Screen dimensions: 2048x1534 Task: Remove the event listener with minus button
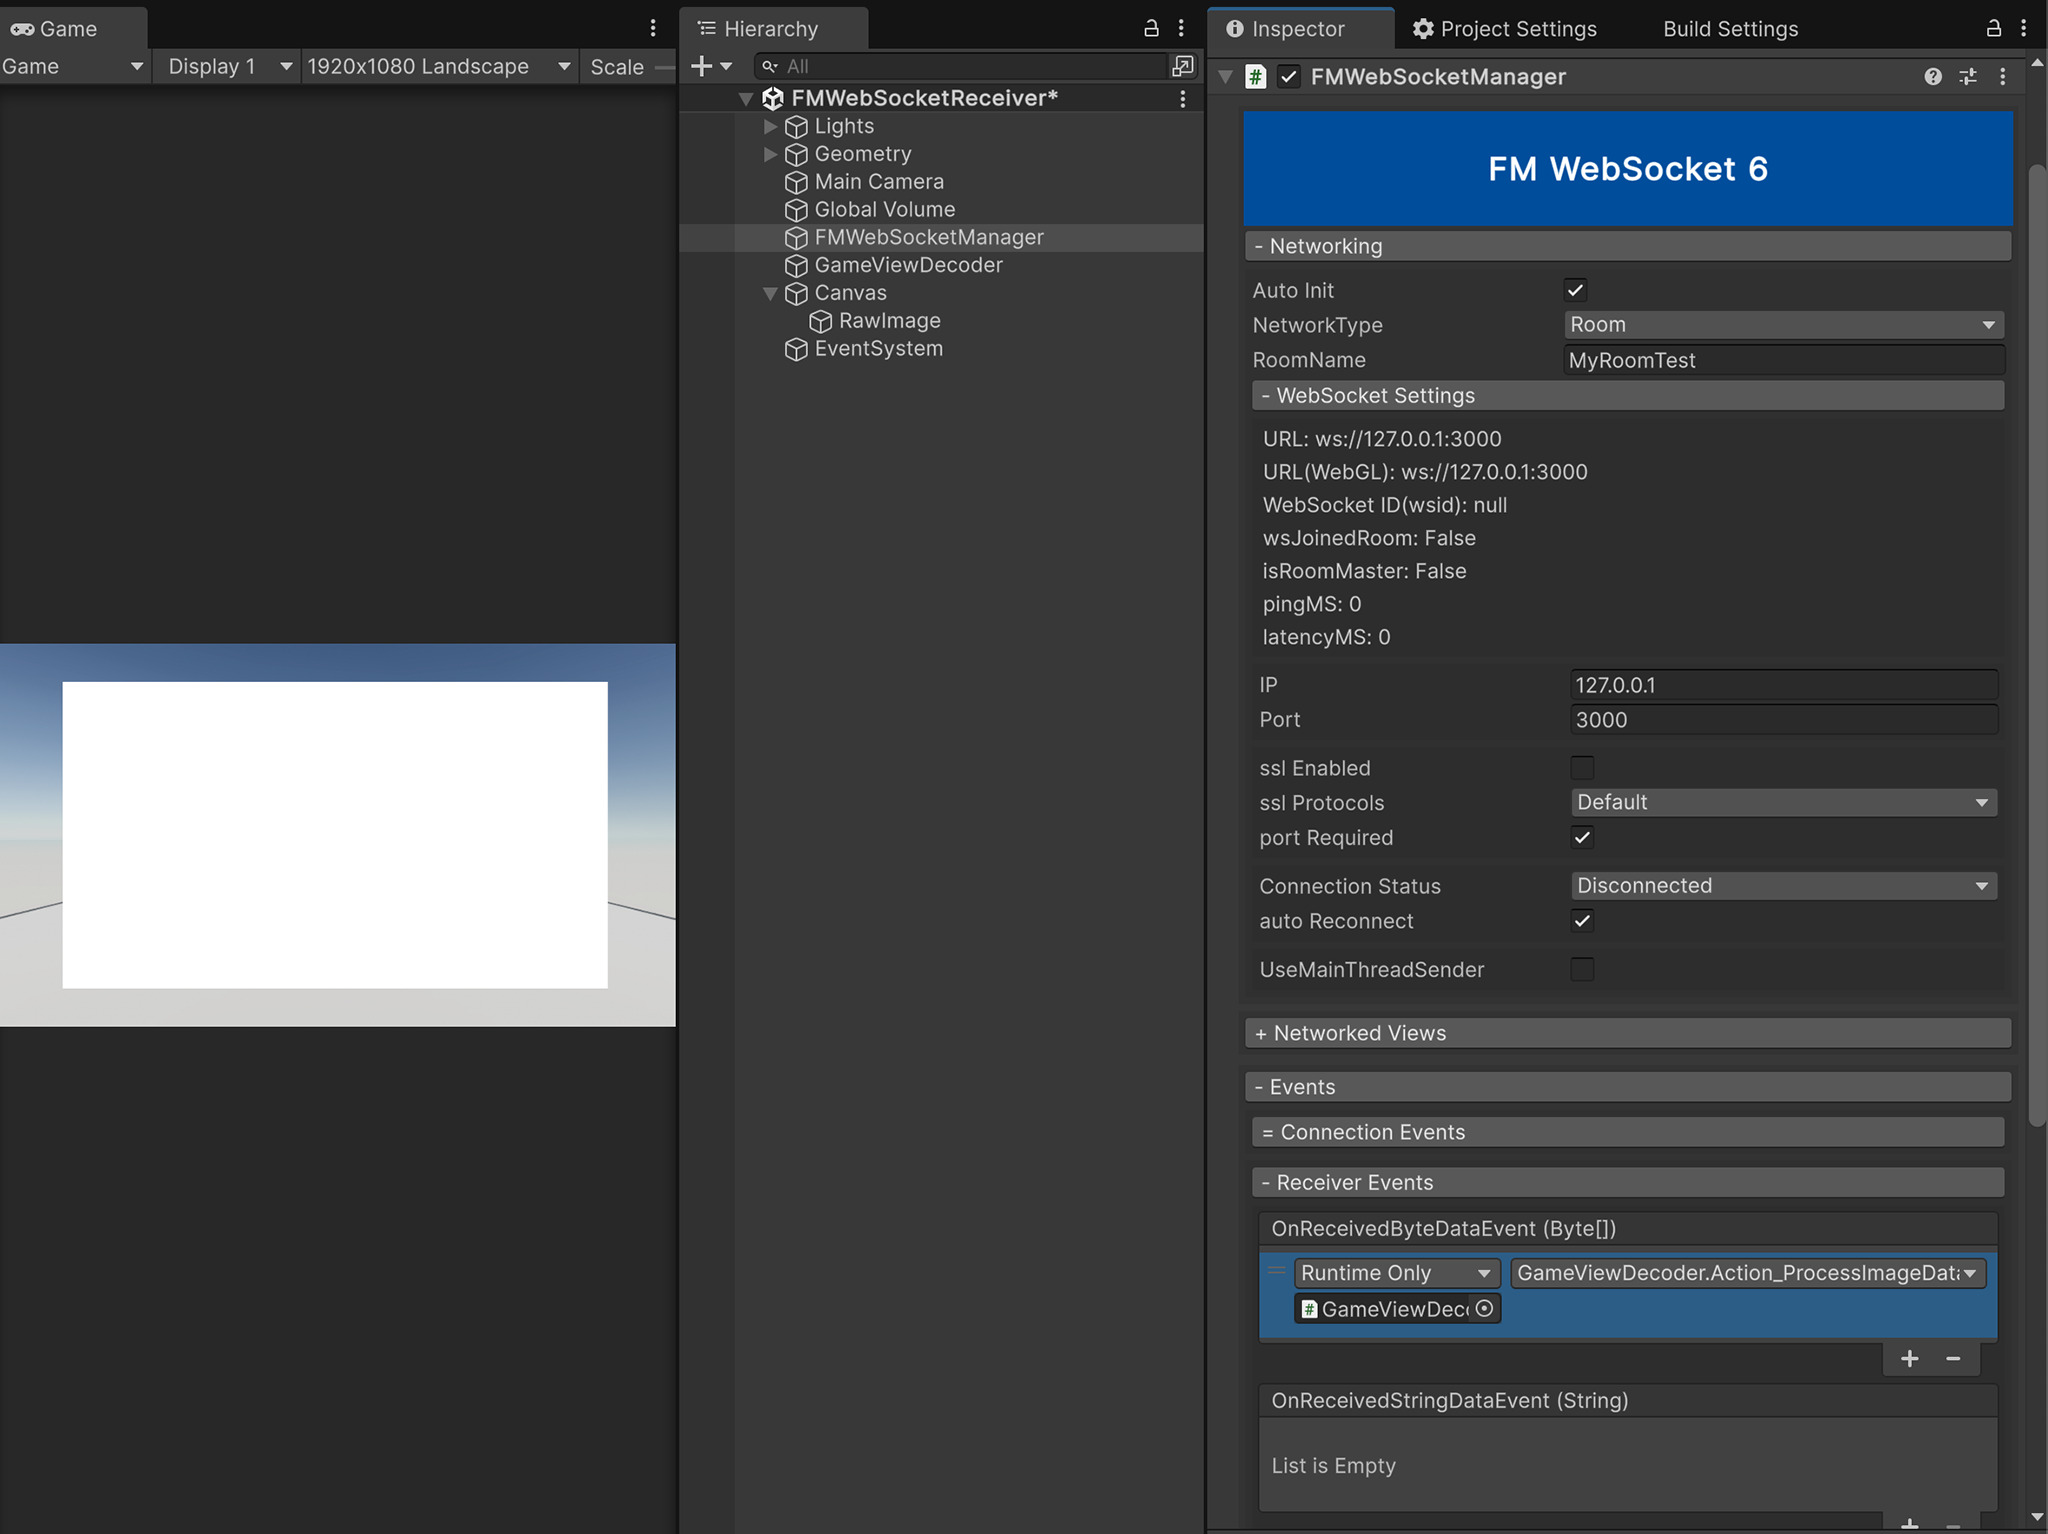tap(1951, 1358)
